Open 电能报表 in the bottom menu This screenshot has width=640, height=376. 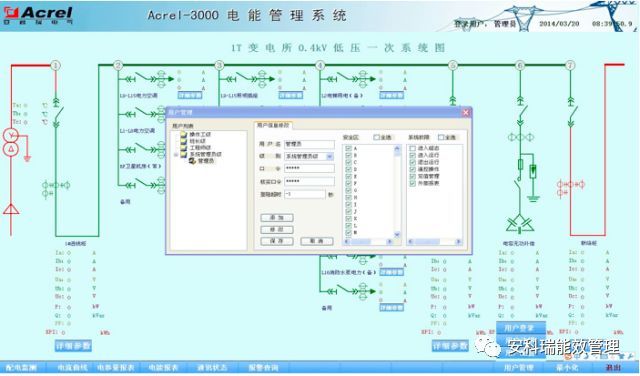[163, 368]
